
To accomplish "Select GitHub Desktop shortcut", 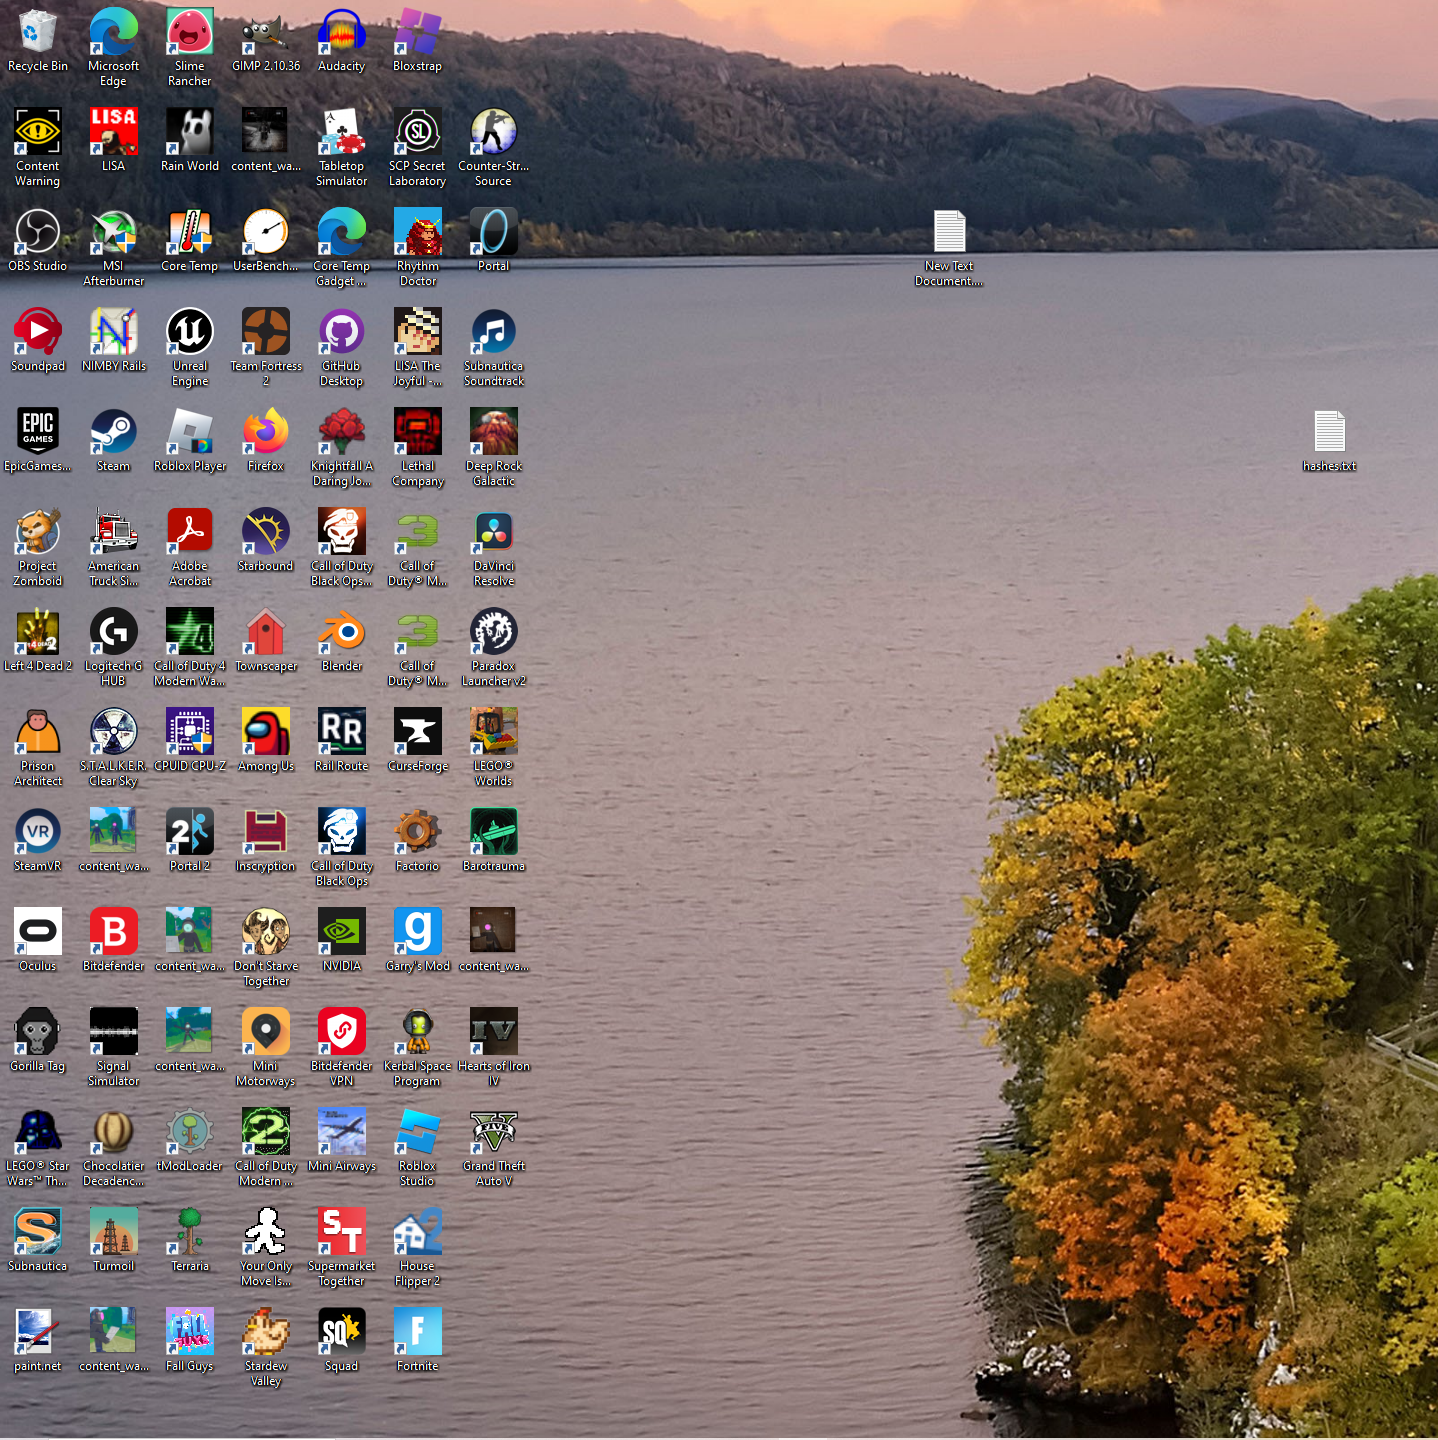I will coord(342,332).
